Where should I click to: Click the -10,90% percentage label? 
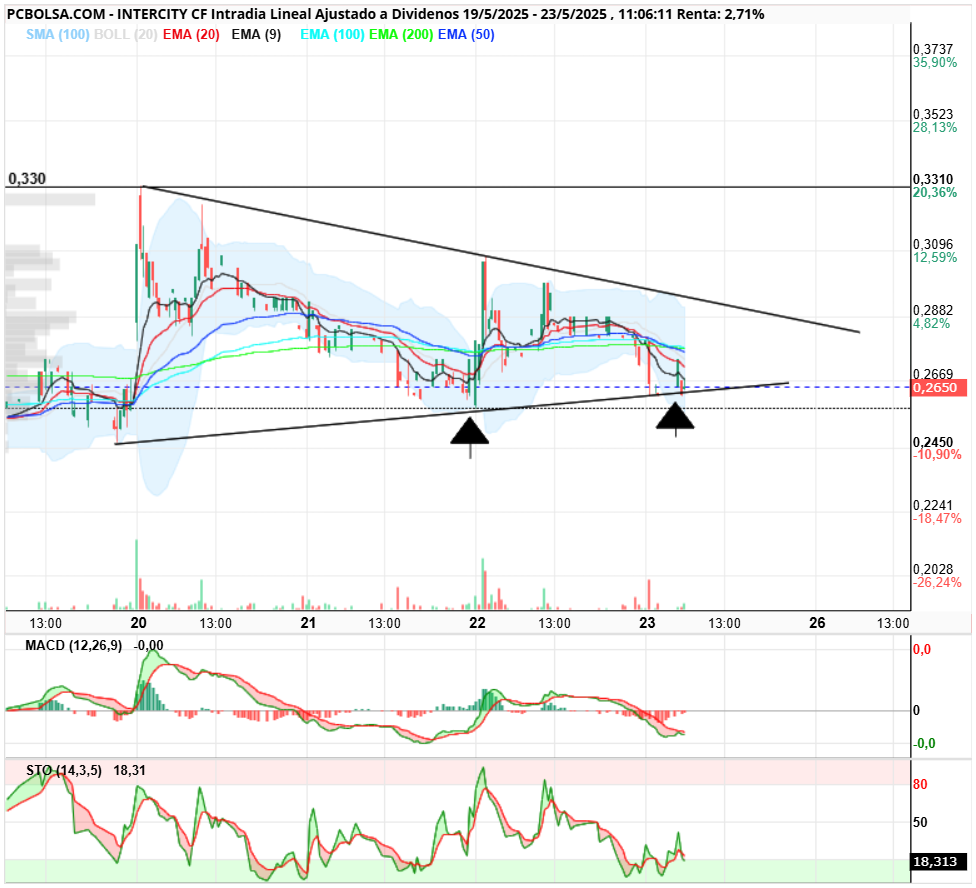click(937, 455)
